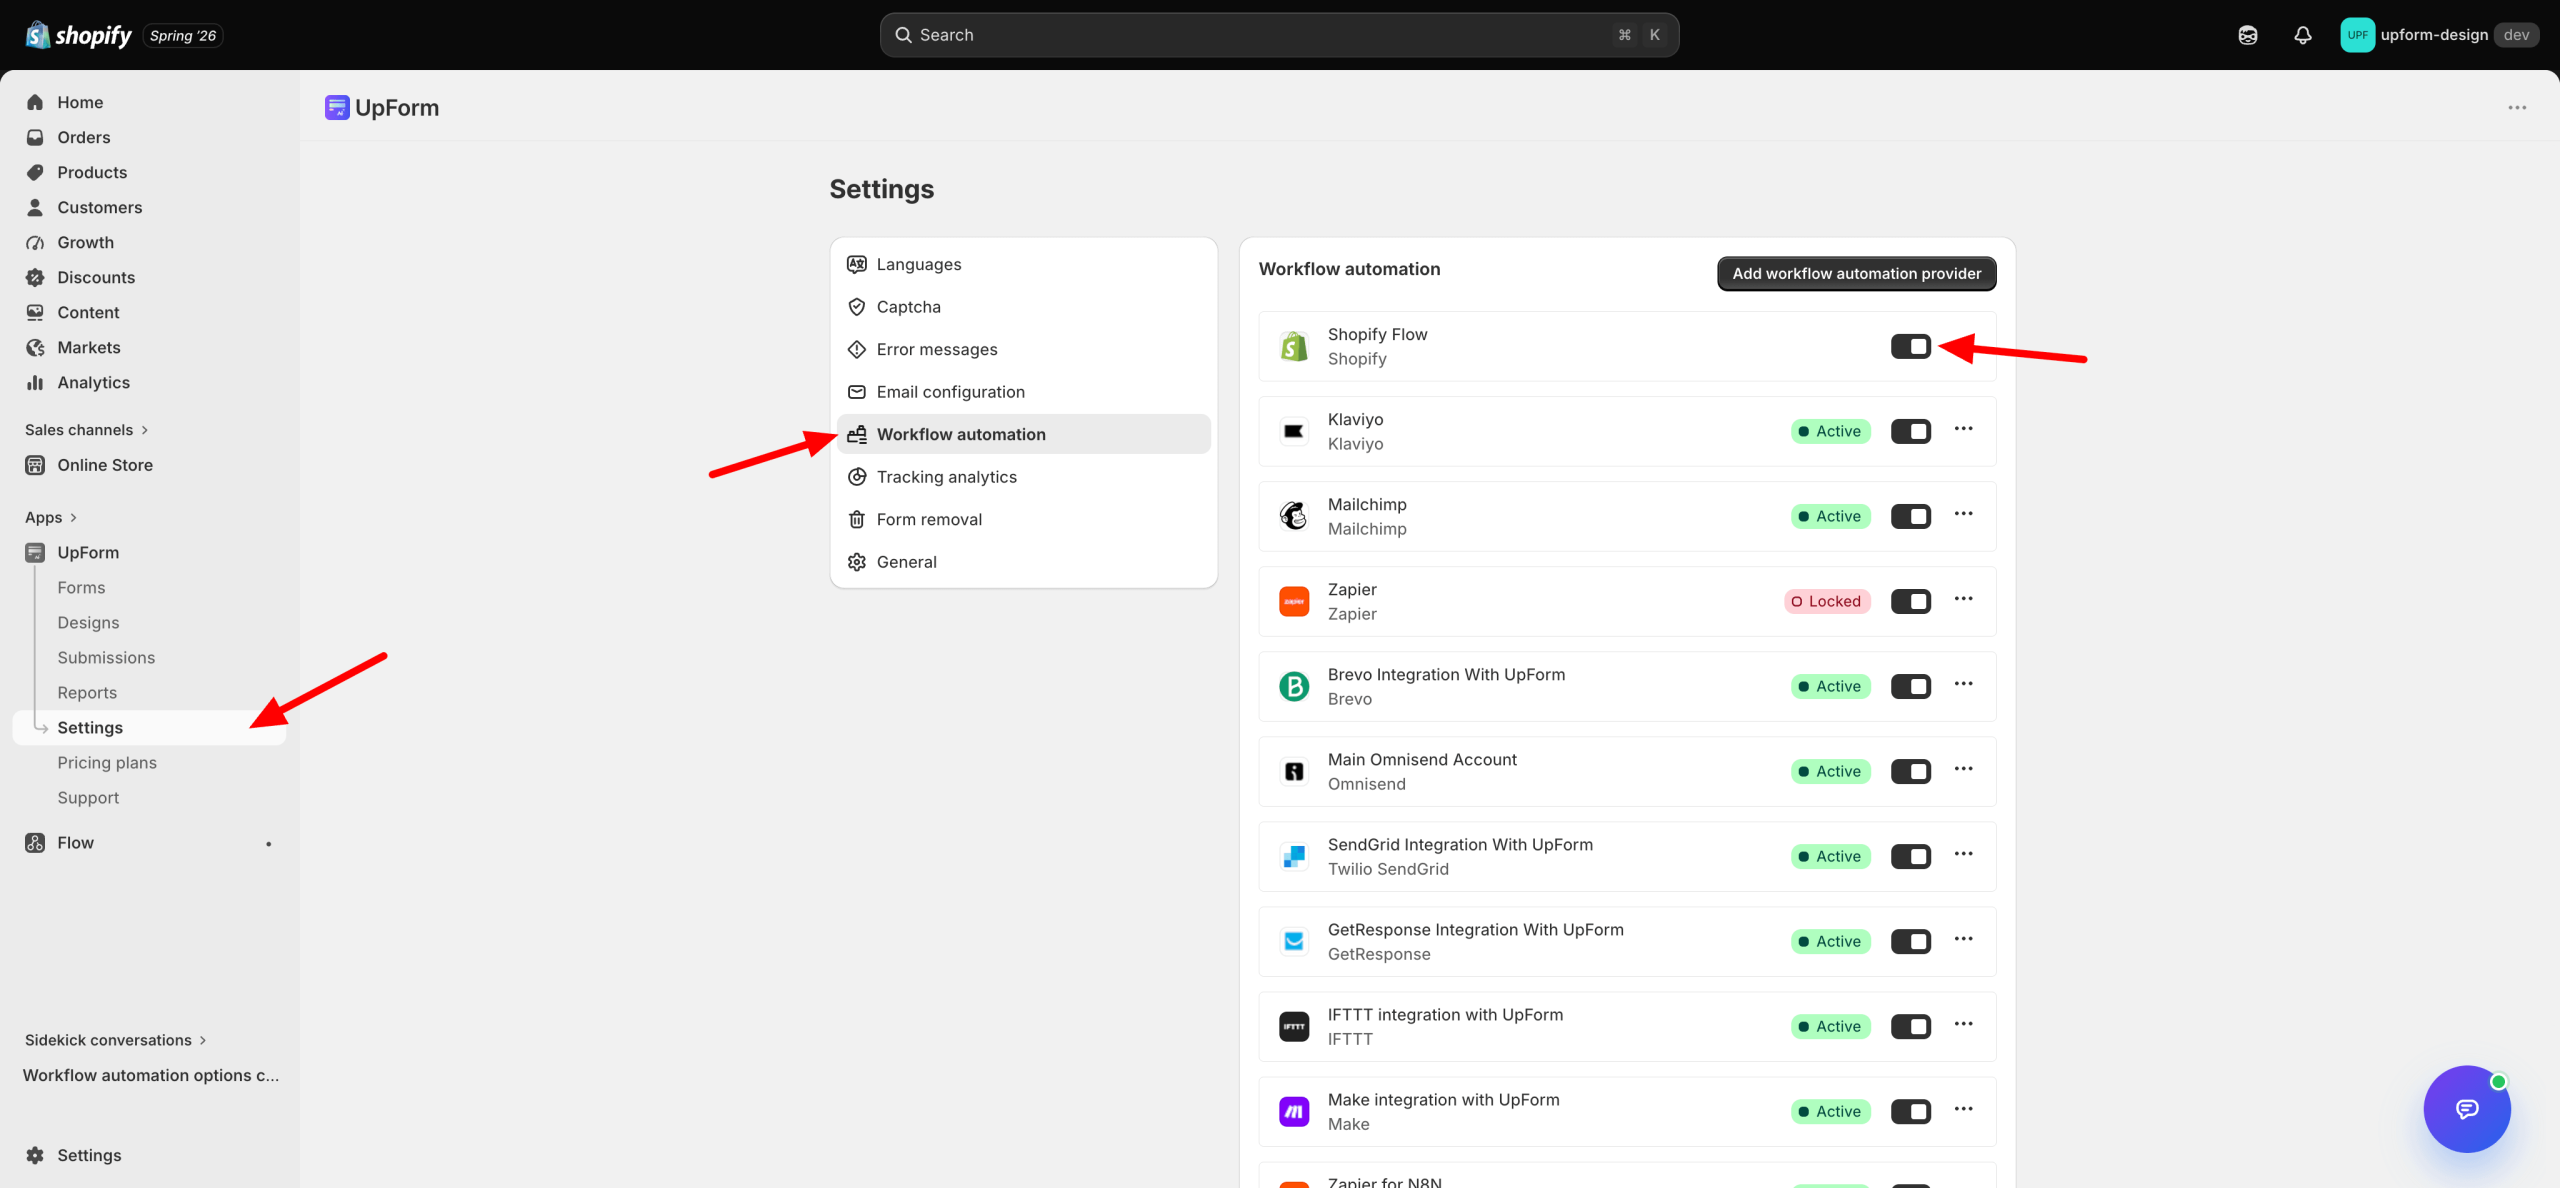Toggle the Klaviyo switch
The width and height of the screenshot is (2560, 1188).
1911,432
